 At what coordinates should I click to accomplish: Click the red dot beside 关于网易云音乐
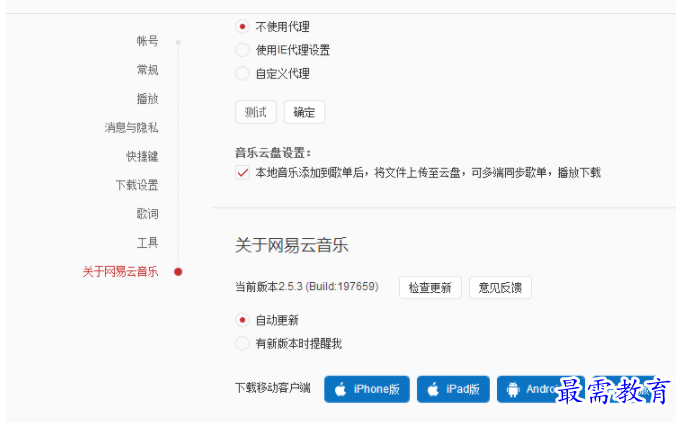coord(178,272)
